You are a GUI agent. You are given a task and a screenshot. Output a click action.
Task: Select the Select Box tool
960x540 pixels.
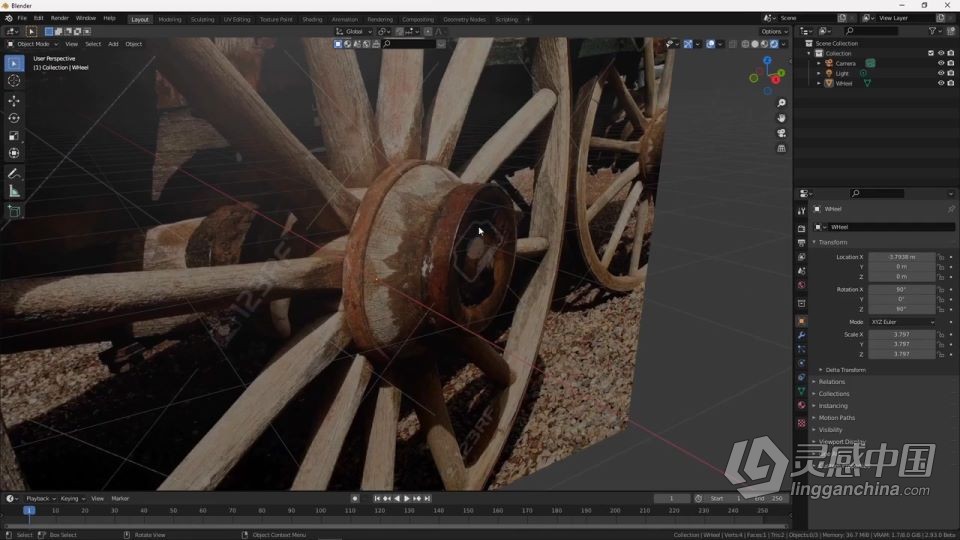14,63
